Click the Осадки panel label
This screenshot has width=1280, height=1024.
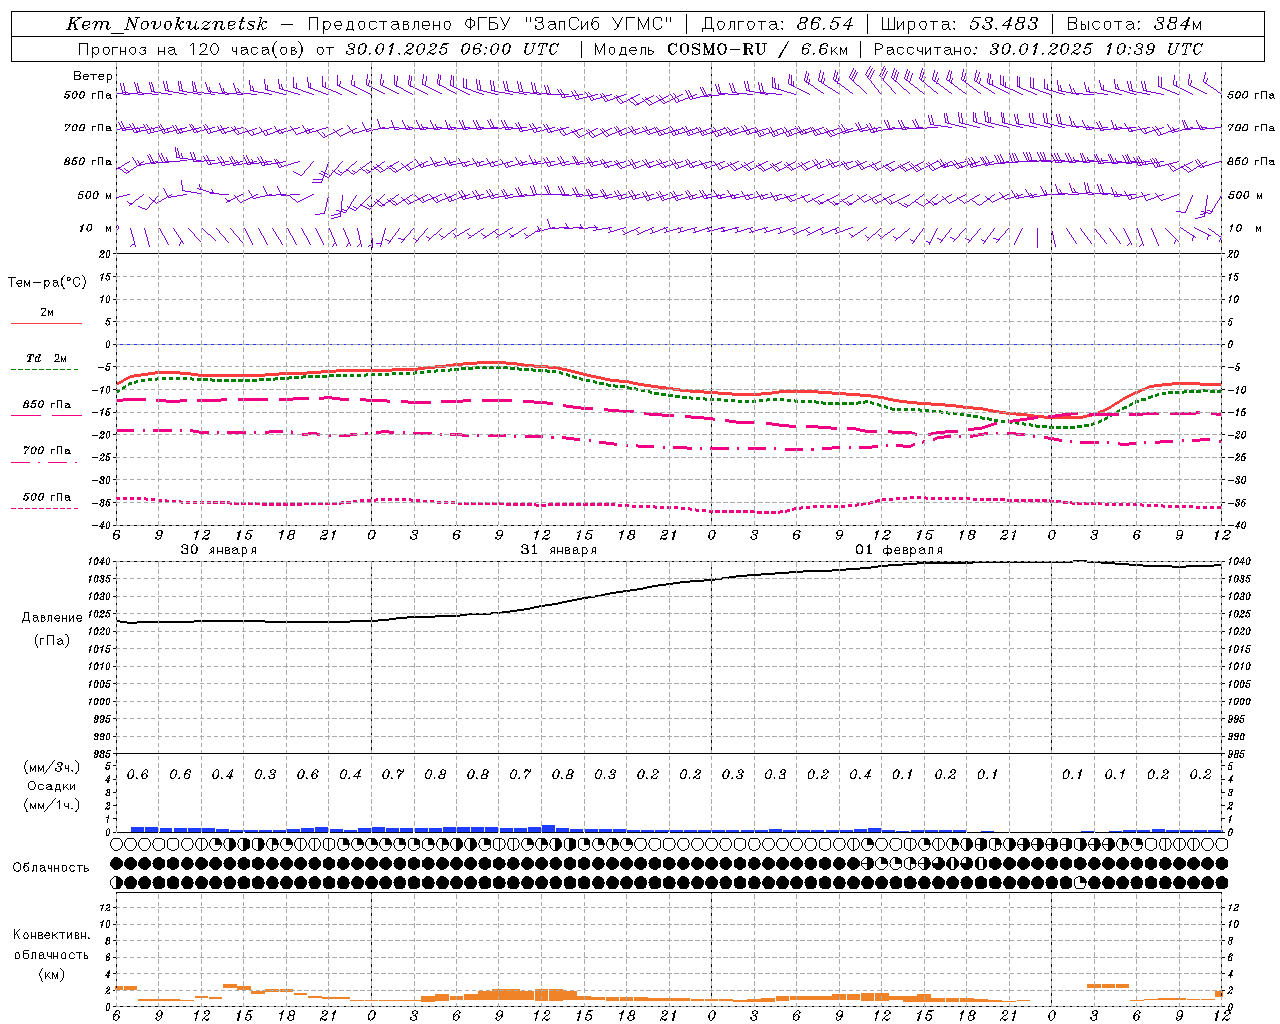(52, 786)
